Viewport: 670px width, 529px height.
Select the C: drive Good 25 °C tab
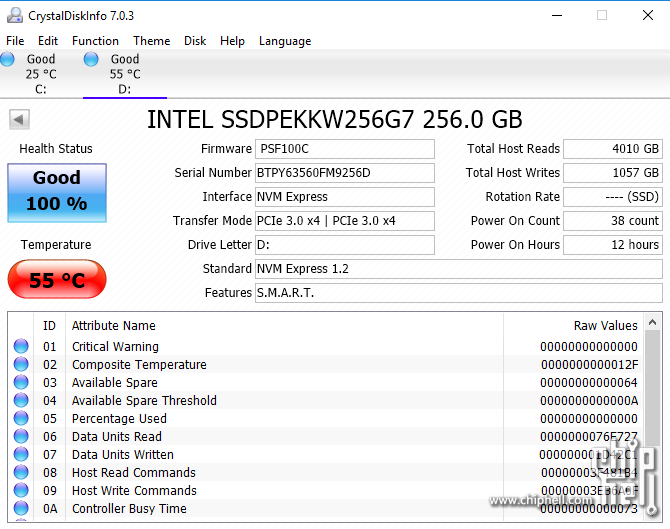tap(41, 73)
